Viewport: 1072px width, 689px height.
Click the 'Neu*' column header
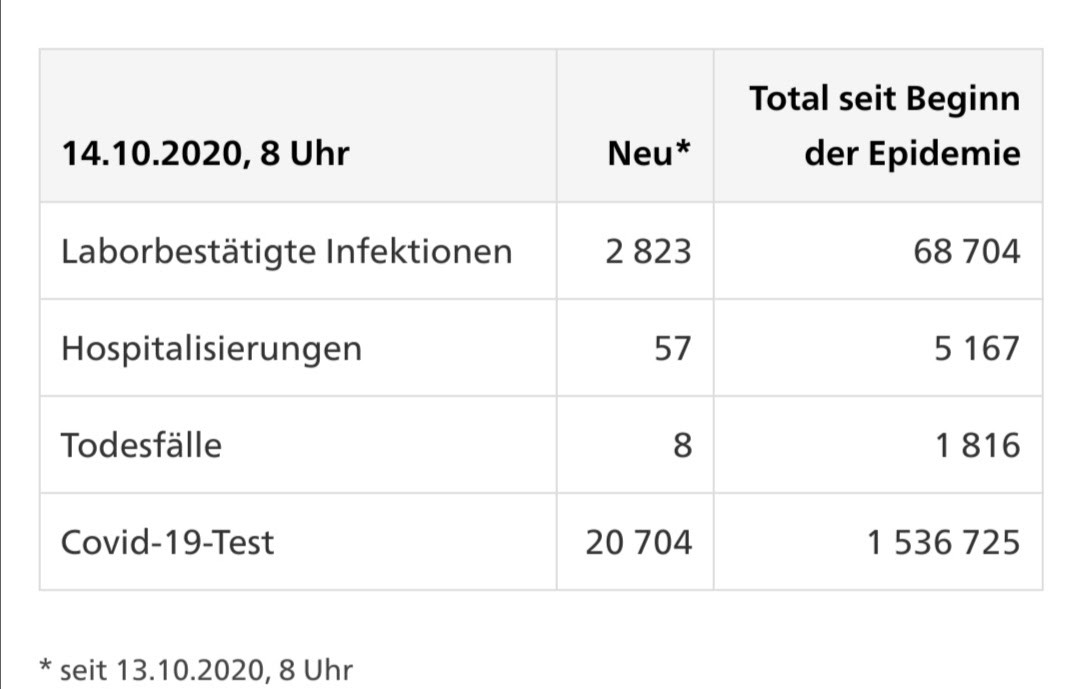point(649,154)
